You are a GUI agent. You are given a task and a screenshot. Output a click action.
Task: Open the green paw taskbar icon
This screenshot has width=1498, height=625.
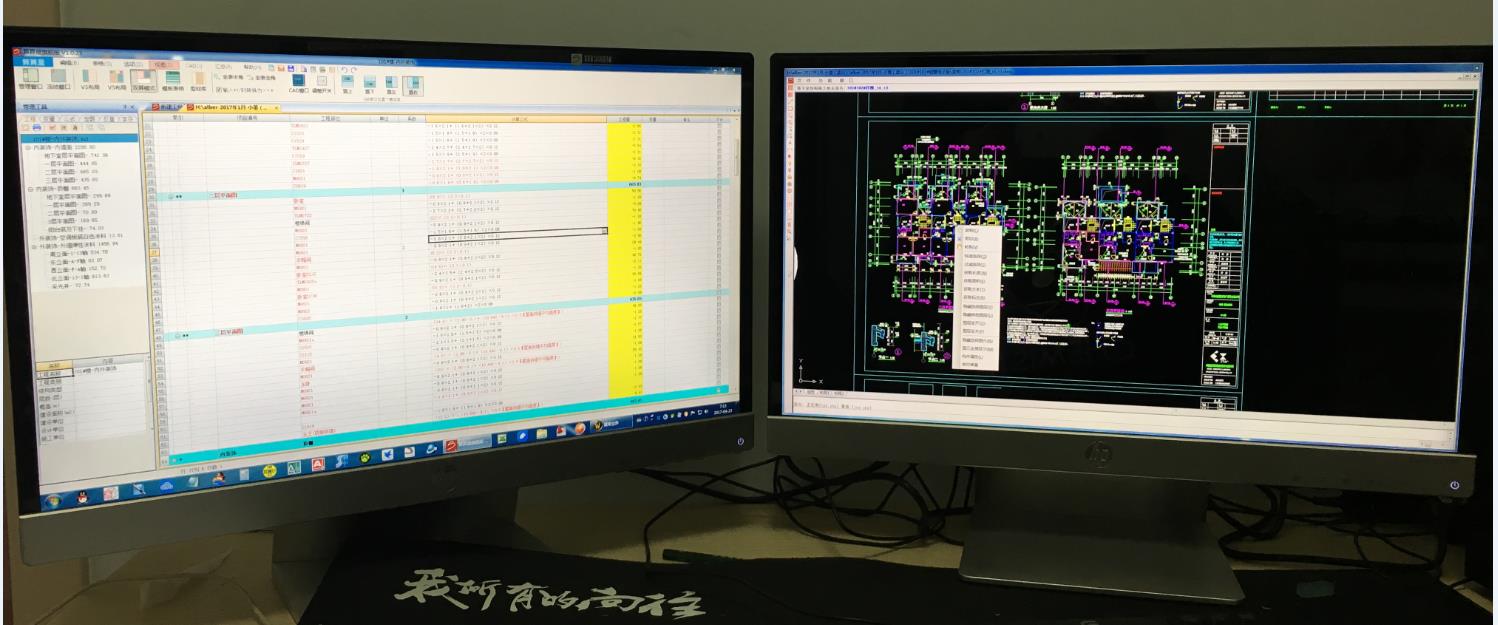point(365,458)
